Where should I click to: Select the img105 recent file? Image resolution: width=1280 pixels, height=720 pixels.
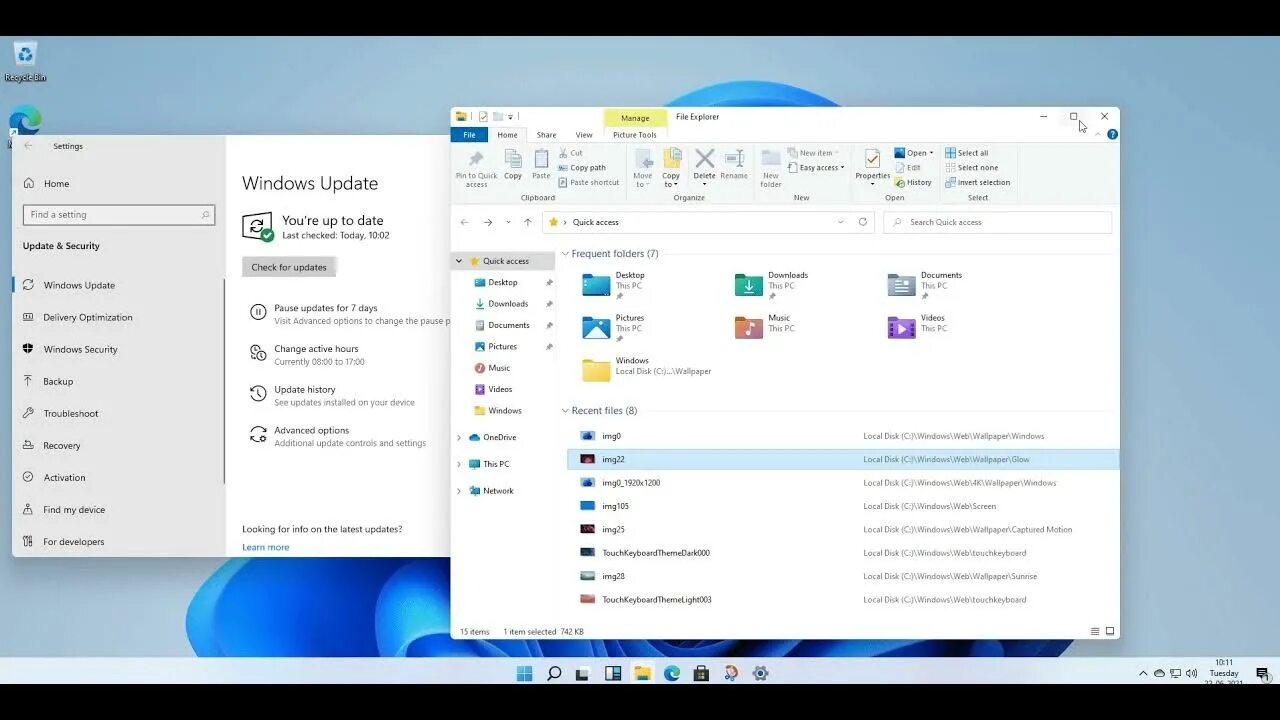coord(843,506)
